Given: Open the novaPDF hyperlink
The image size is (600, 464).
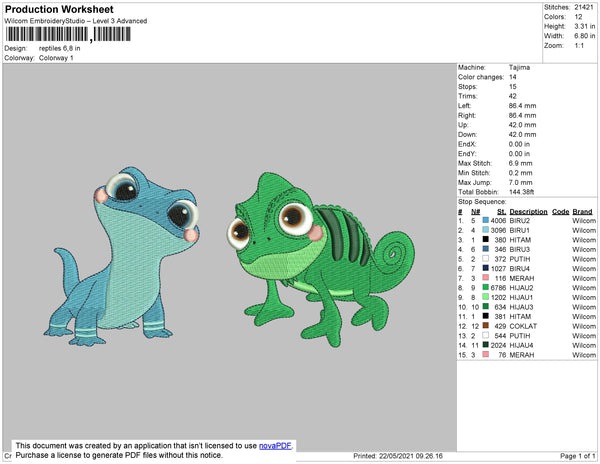Looking at the screenshot, I should pos(276,446).
